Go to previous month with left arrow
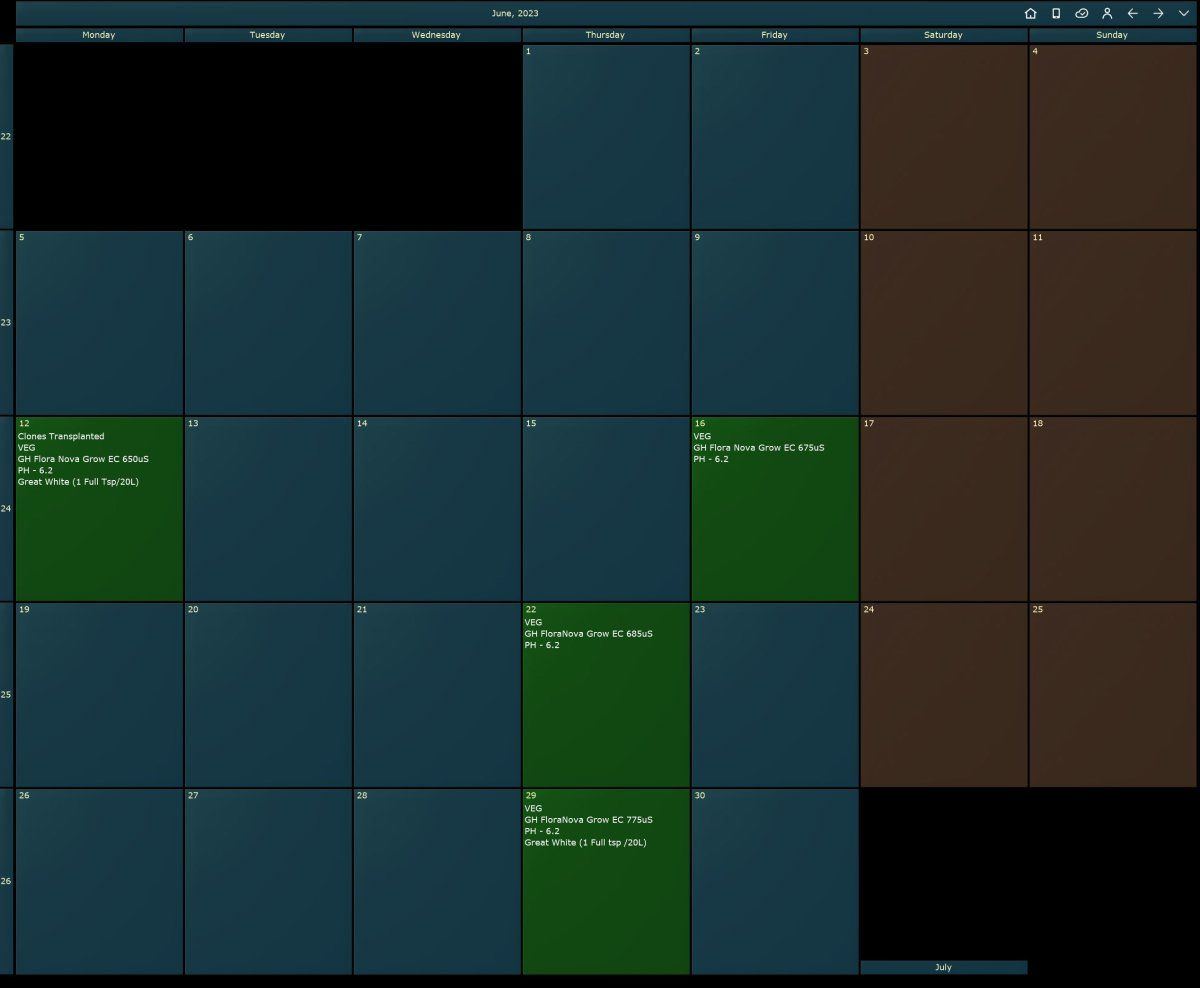The image size is (1200, 988). point(1133,13)
